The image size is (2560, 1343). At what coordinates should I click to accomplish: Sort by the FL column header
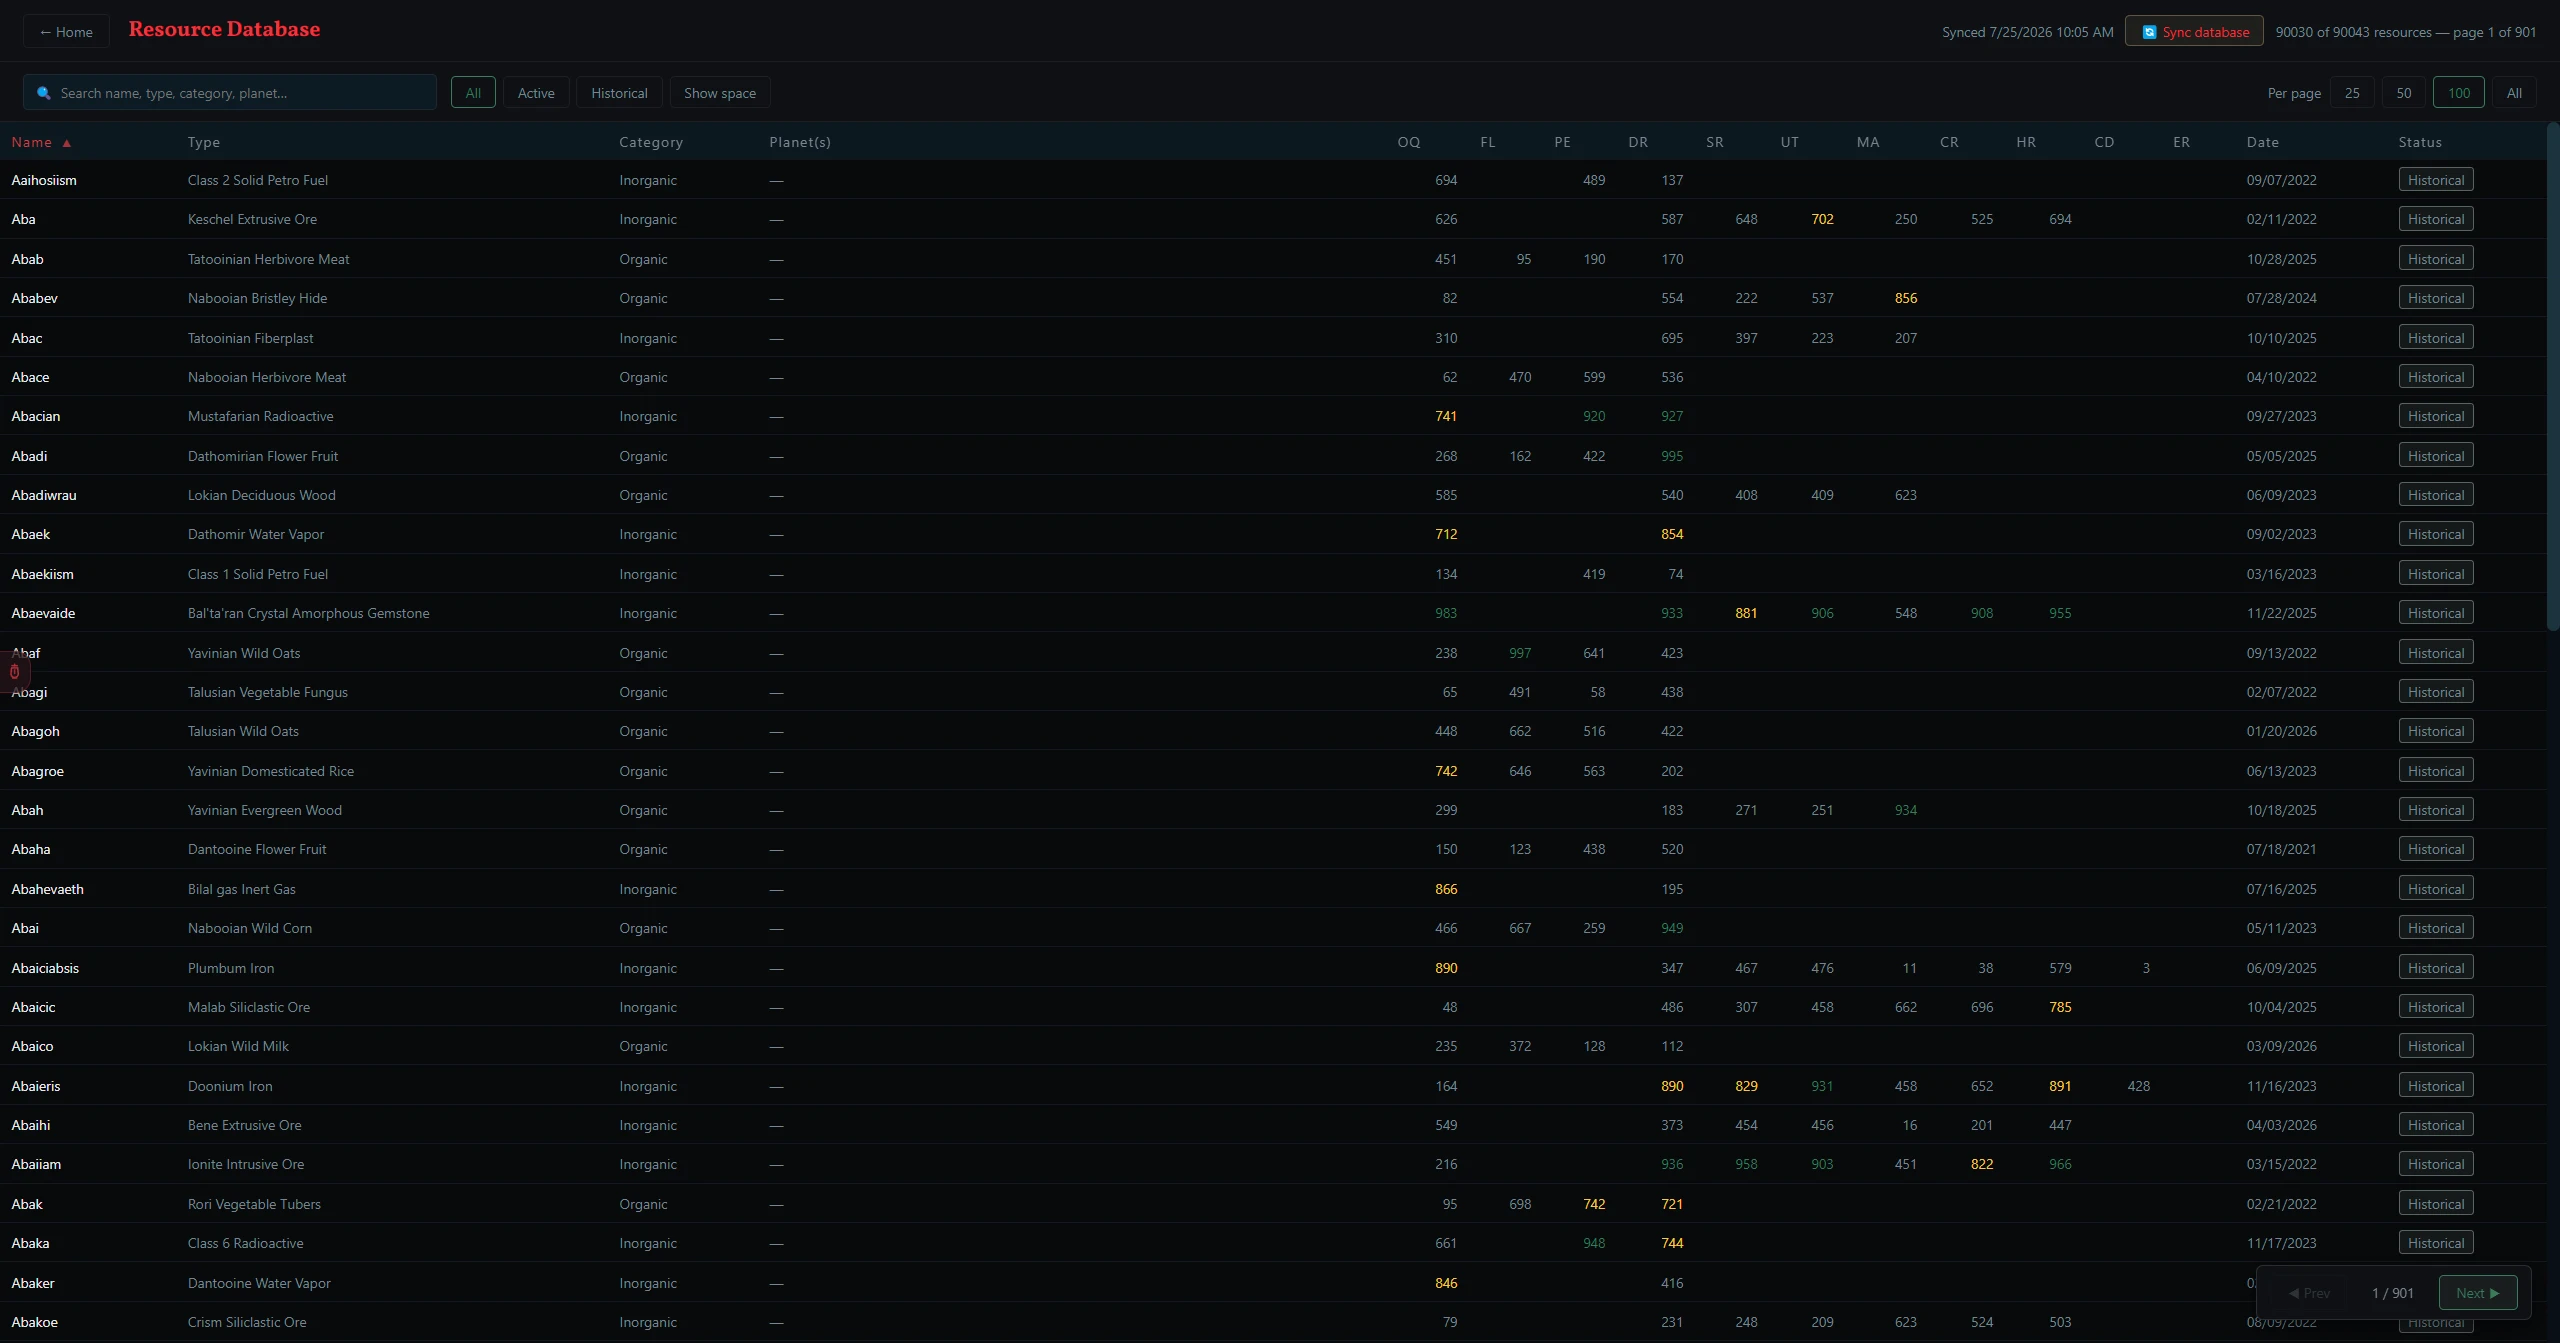[1487, 142]
